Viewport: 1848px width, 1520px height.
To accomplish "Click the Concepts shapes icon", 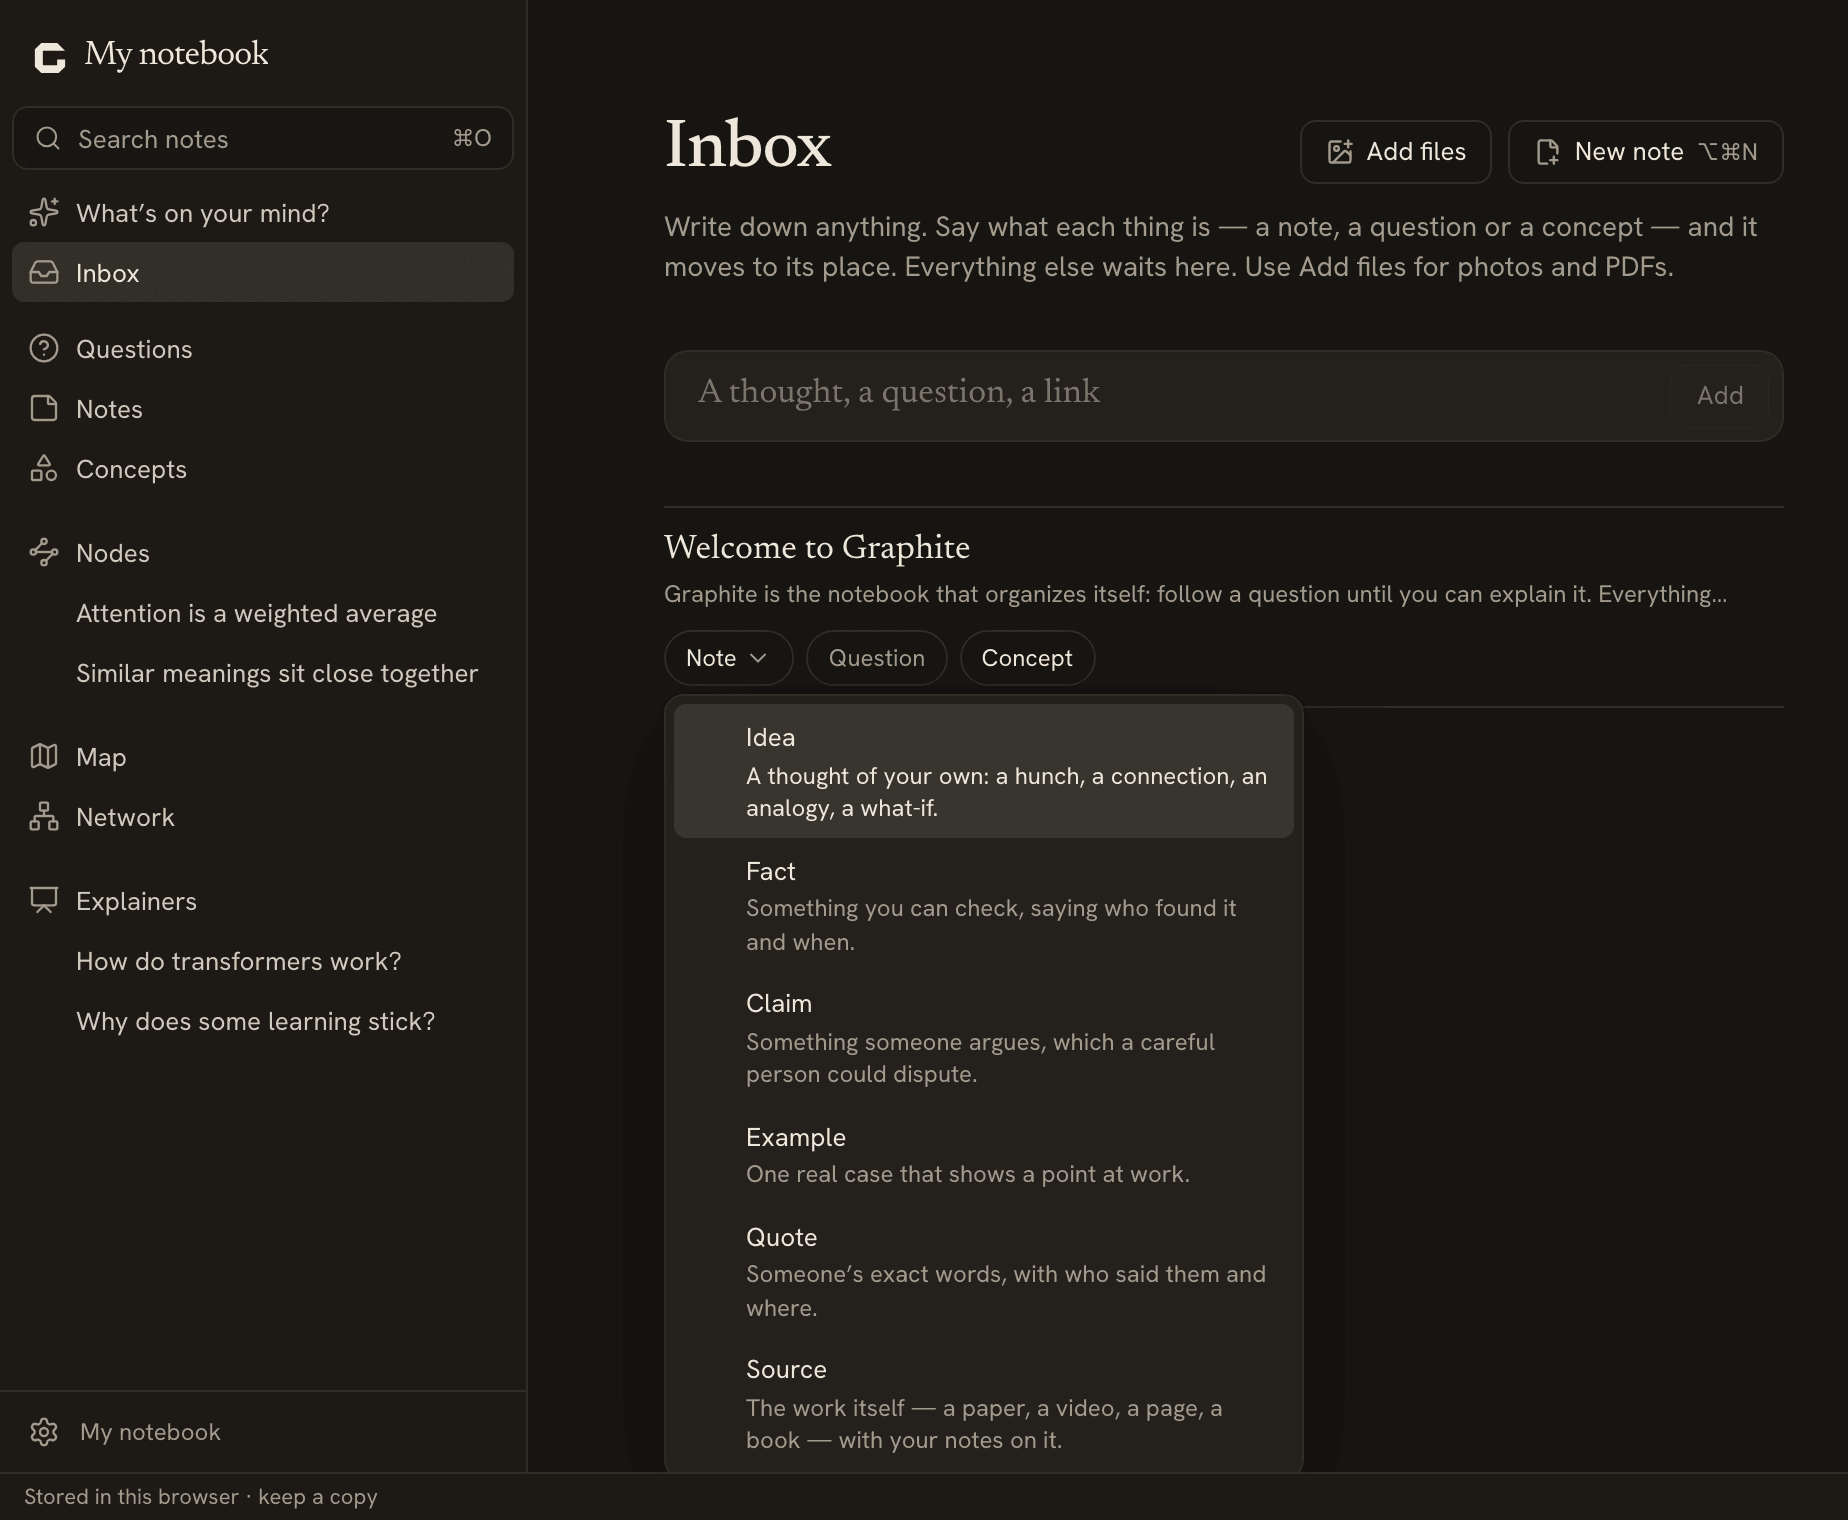I will 44,468.
